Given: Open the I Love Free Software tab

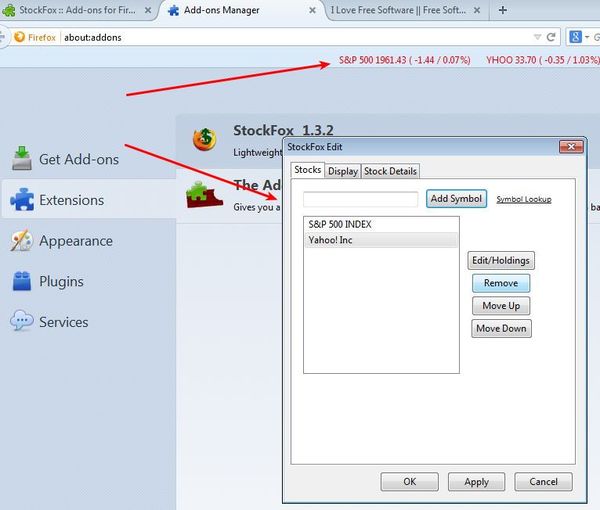Looking at the screenshot, I should [x=398, y=10].
